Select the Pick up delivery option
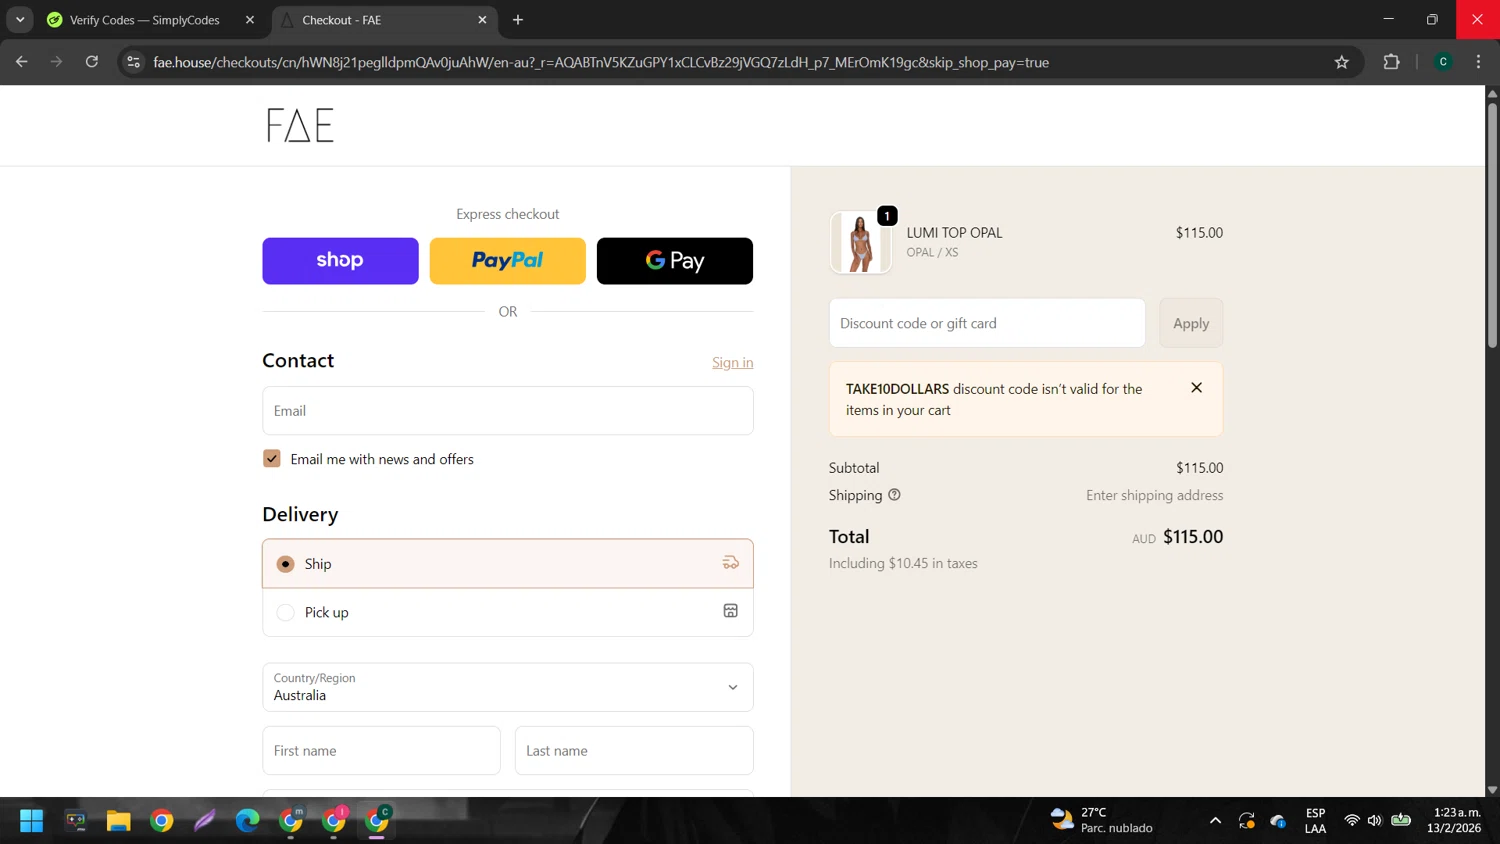Screen dimensions: 1500x844 pyautogui.click(x=507, y=612)
